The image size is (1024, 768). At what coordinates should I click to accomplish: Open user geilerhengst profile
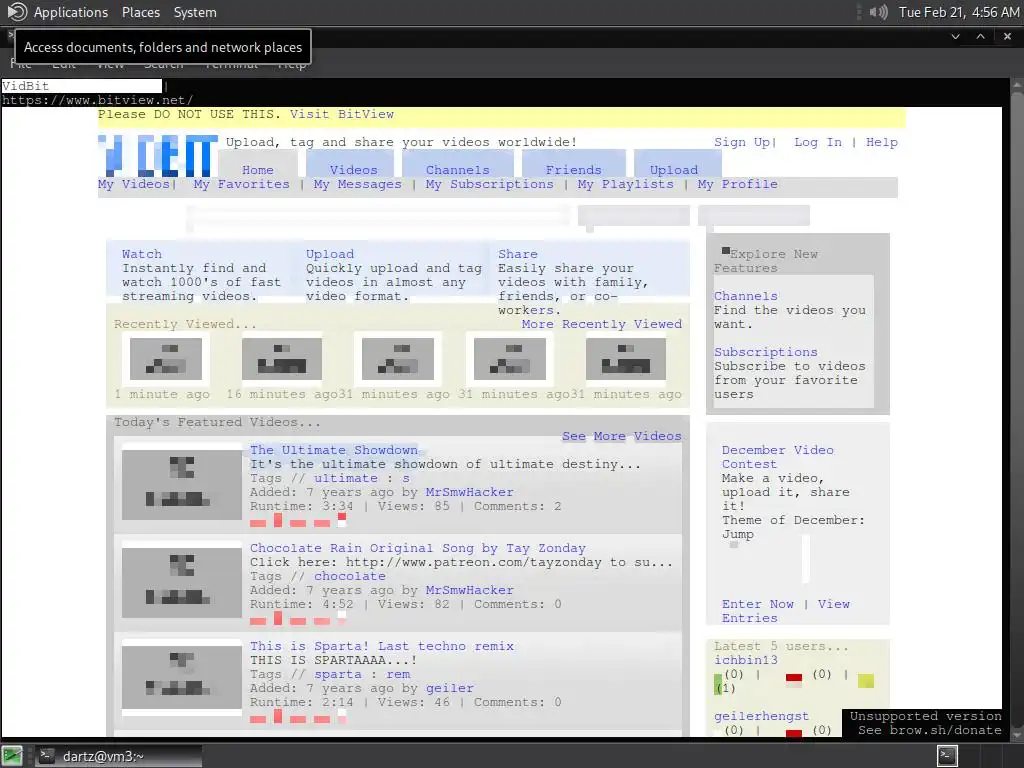(761, 716)
